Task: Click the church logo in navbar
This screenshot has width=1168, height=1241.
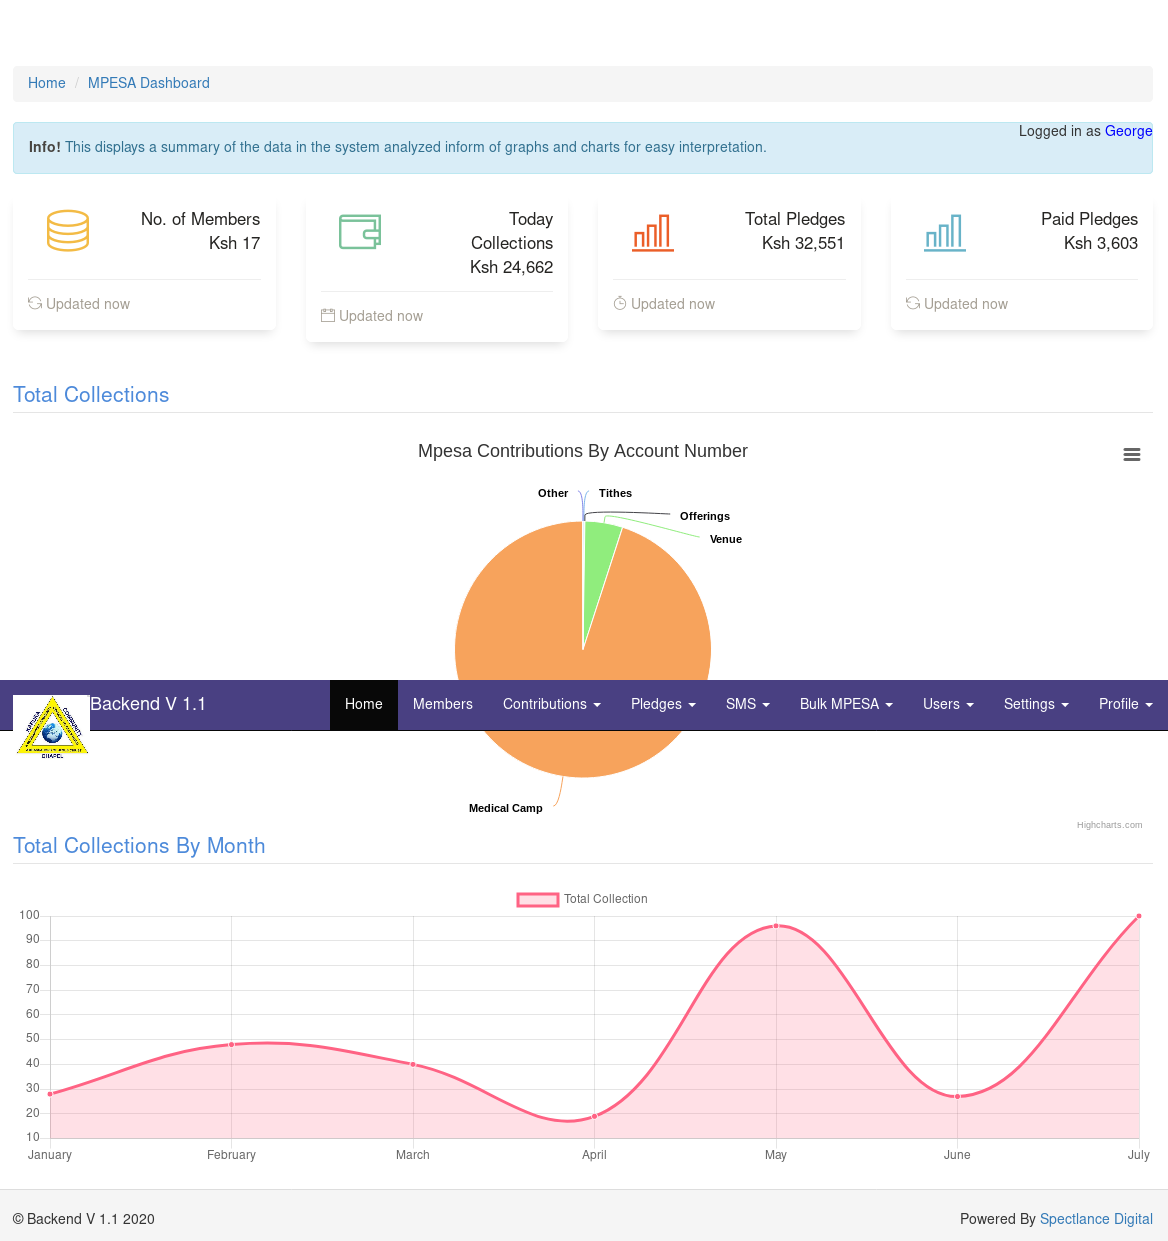Action: [52, 727]
